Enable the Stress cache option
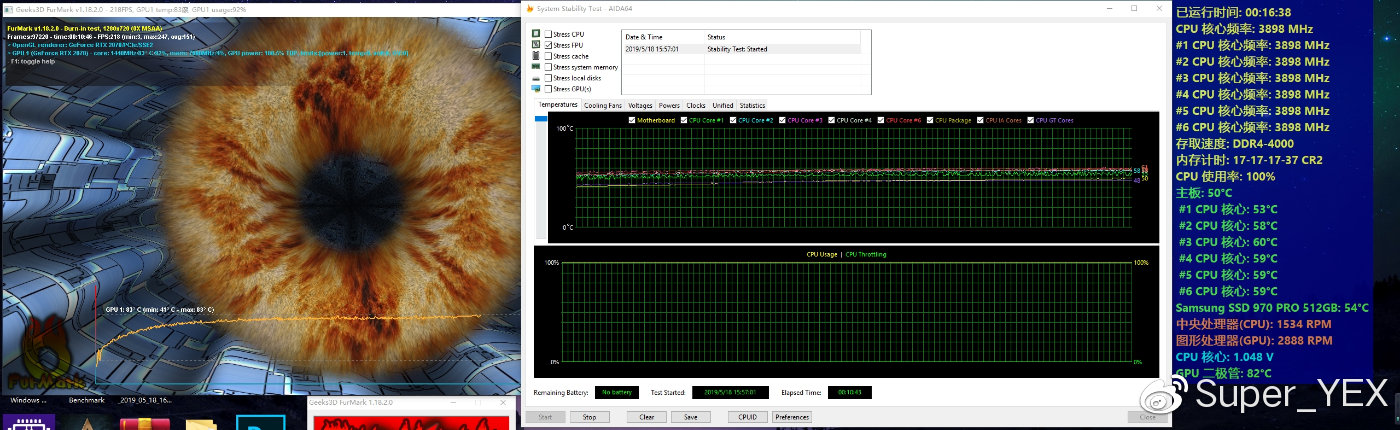This screenshot has width=1400, height=430. tap(548, 57)
